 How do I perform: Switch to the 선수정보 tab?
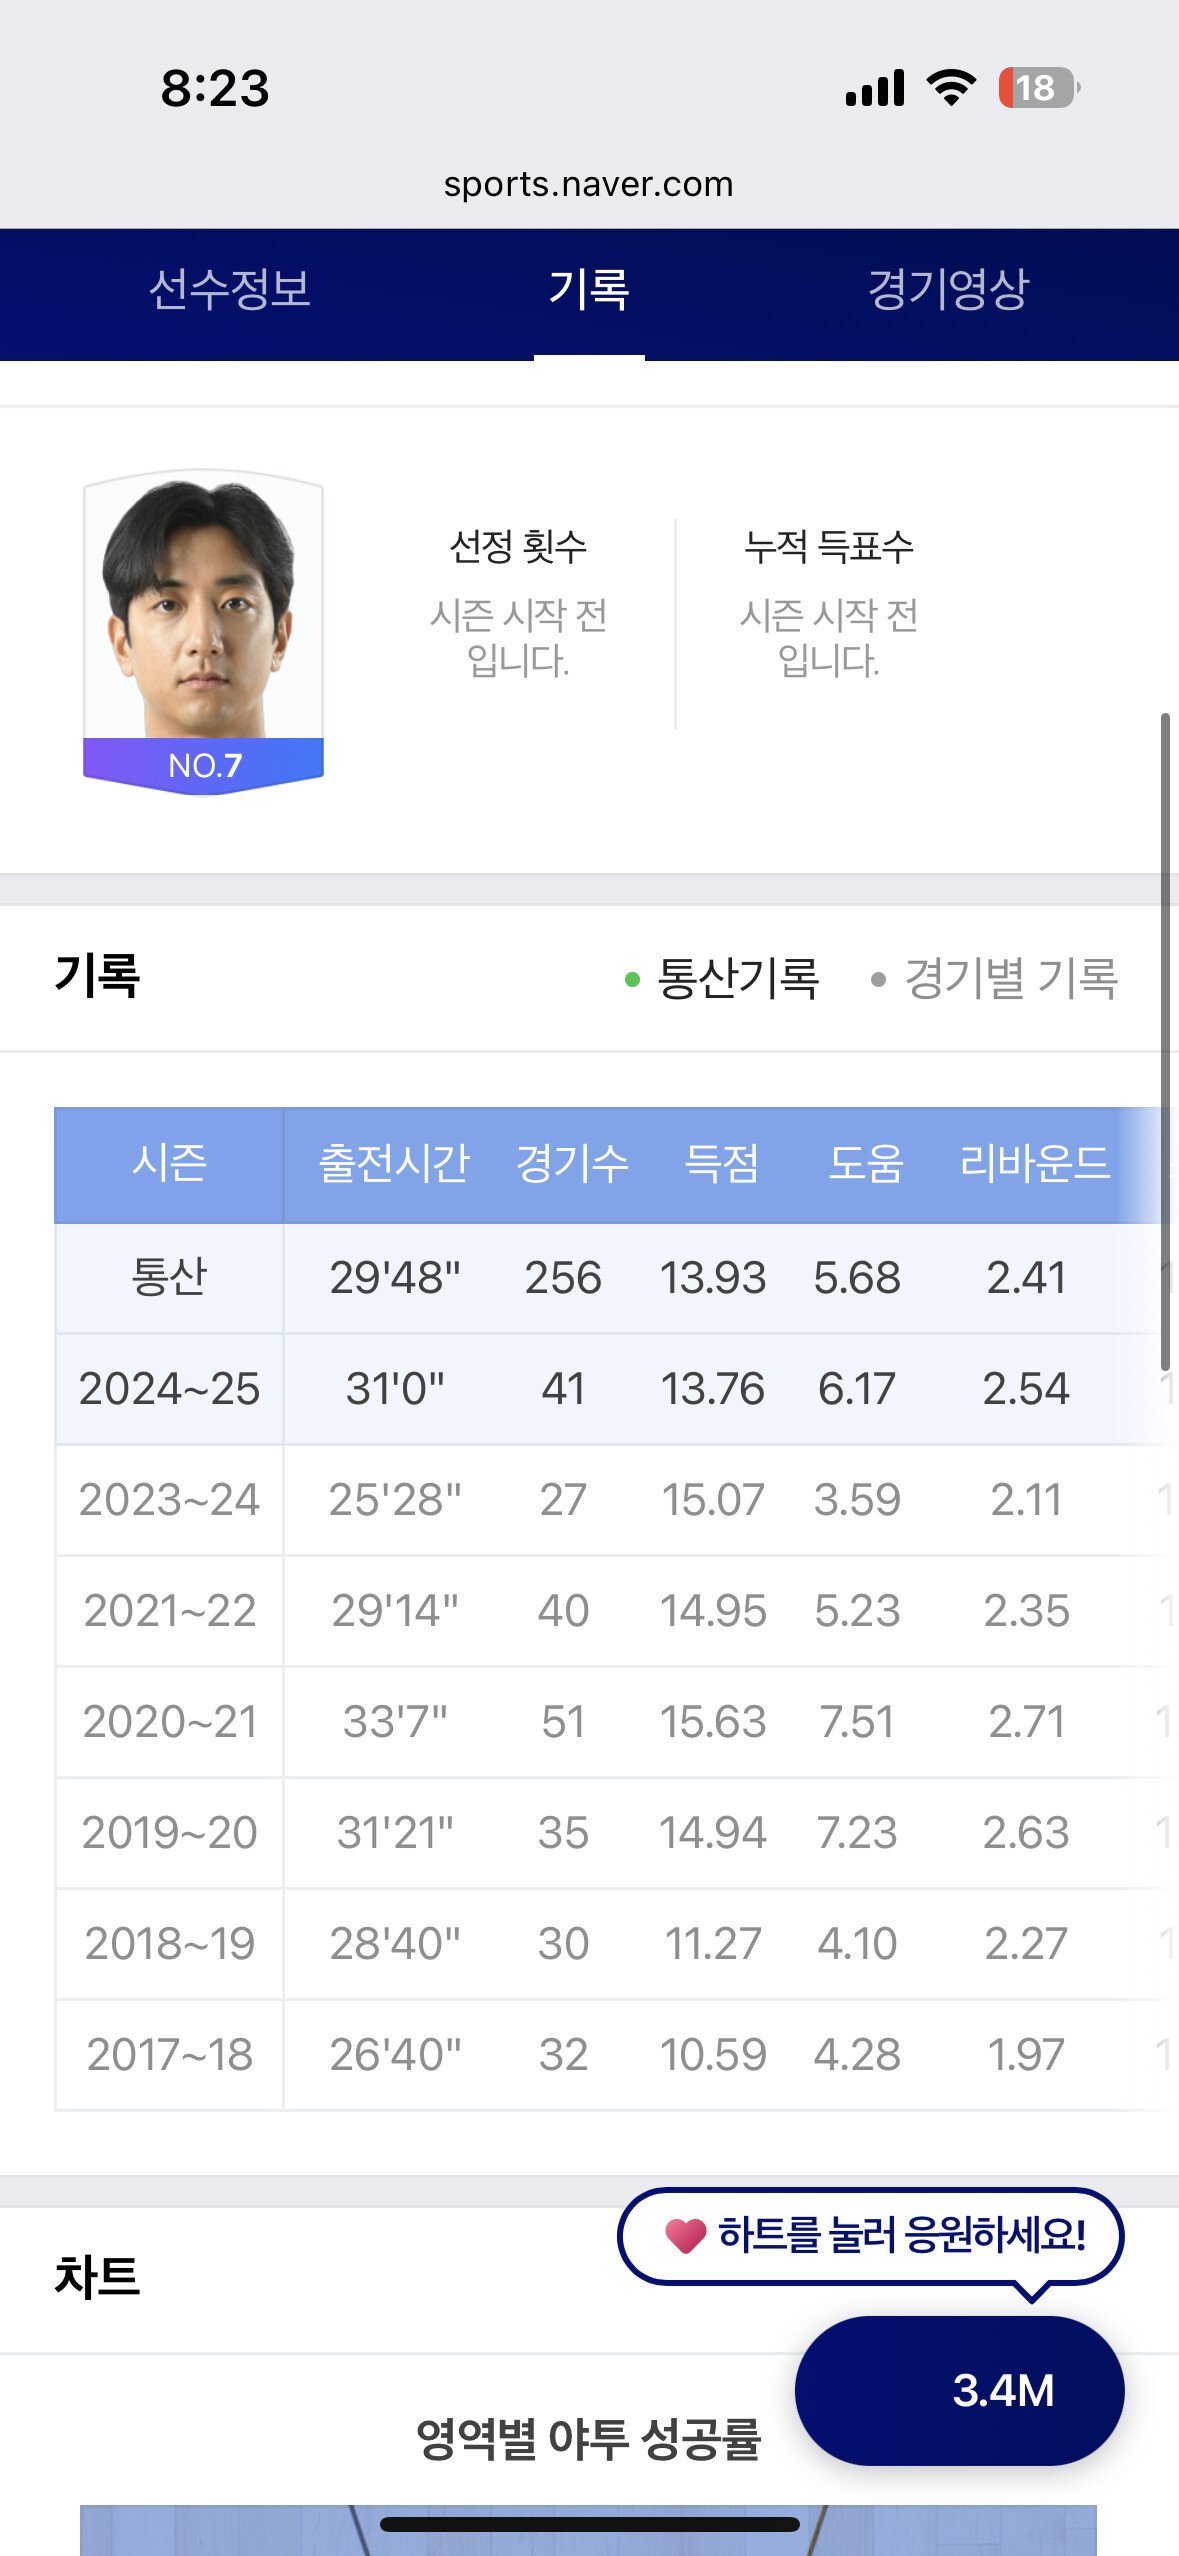click(229, 290)
